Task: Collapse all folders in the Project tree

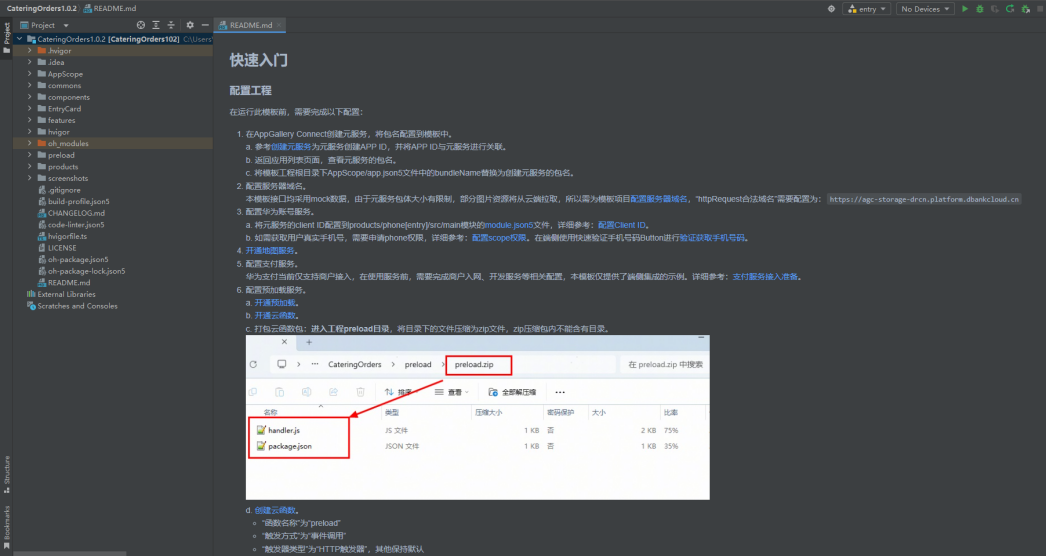Action: click(170, 24)
